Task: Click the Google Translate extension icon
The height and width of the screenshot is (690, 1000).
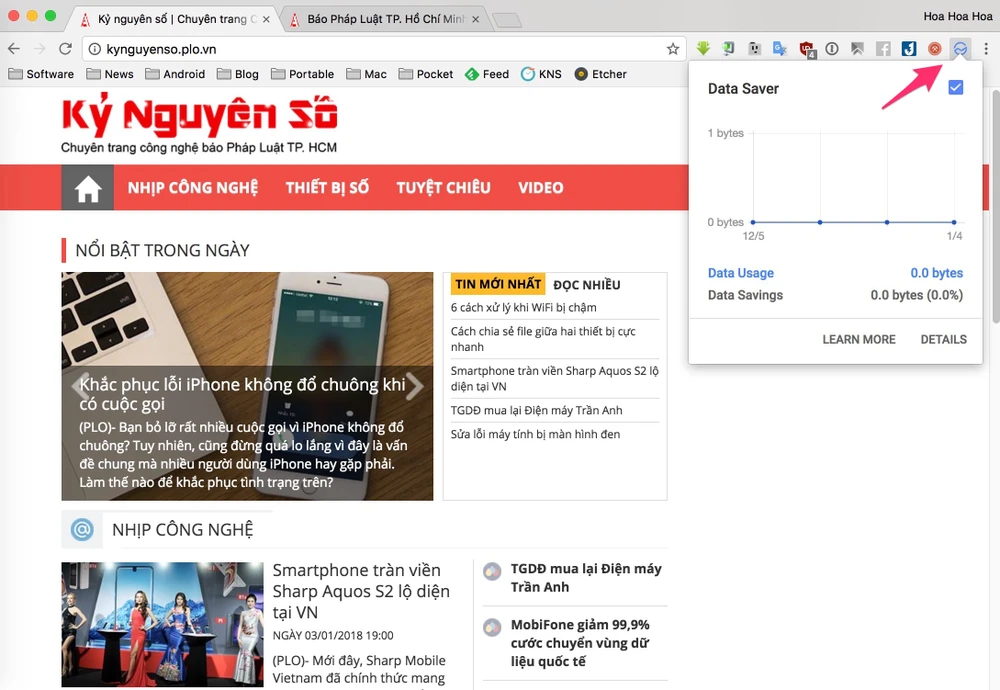Action: point(780,48)
